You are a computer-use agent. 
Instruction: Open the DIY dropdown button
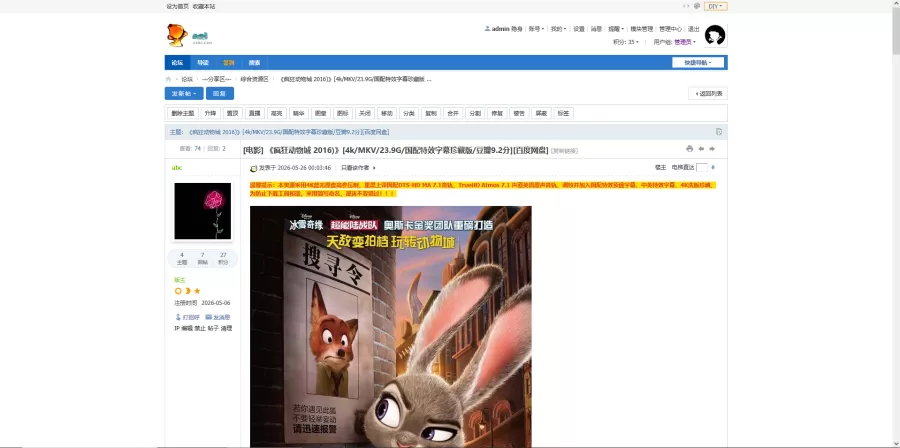(716, 6)
